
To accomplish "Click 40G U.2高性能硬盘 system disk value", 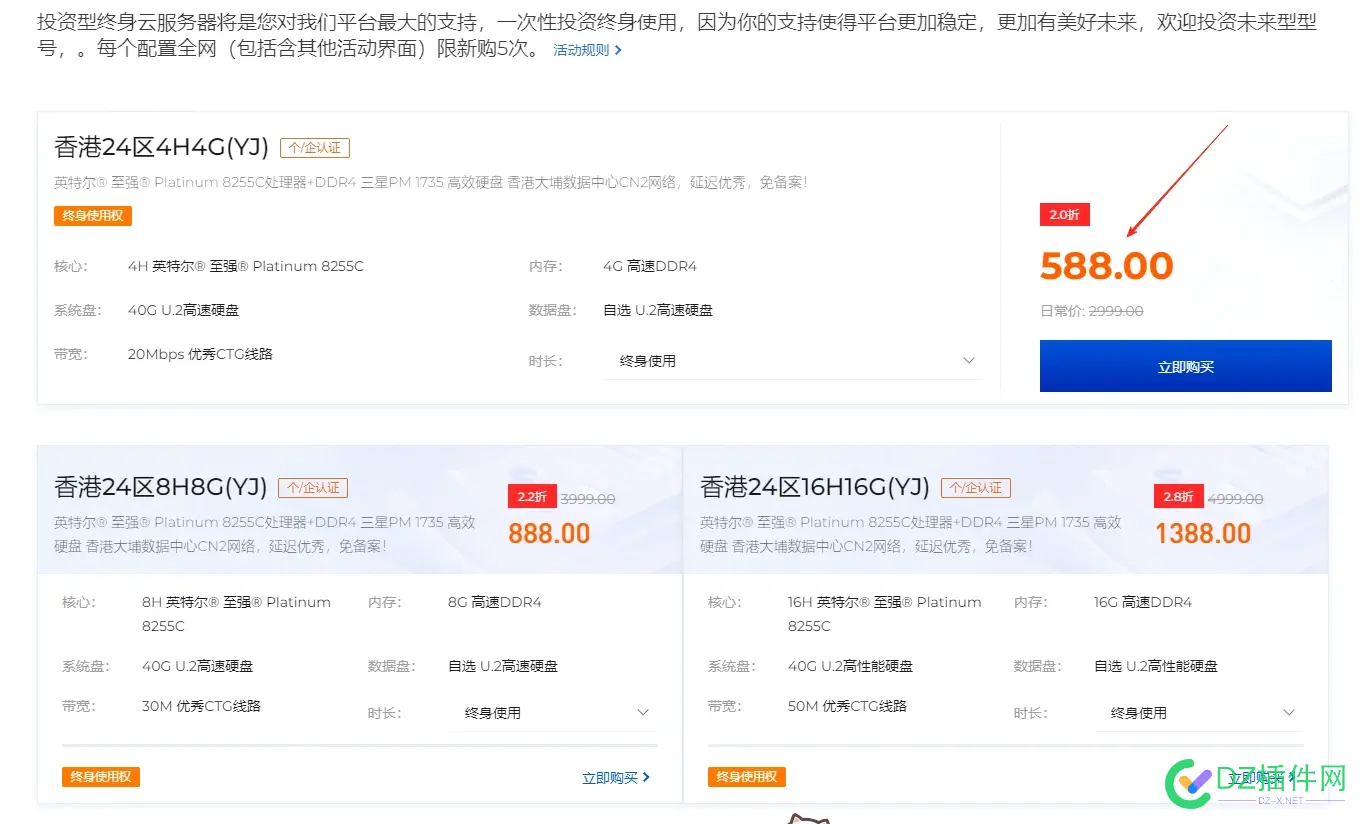I will 850,666.
